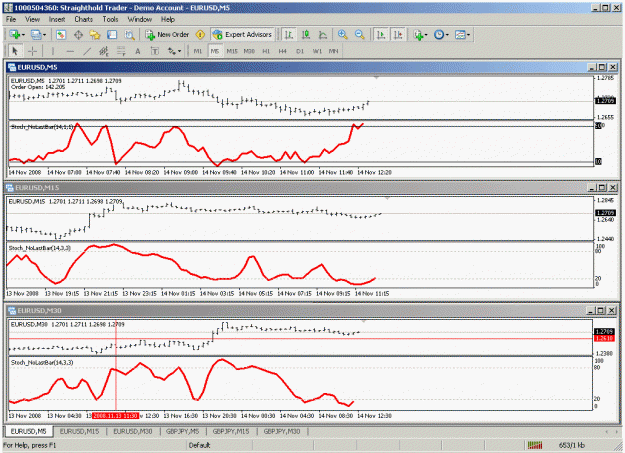Select the crosshair tool
Screen dimensions: 625x453
32,51
